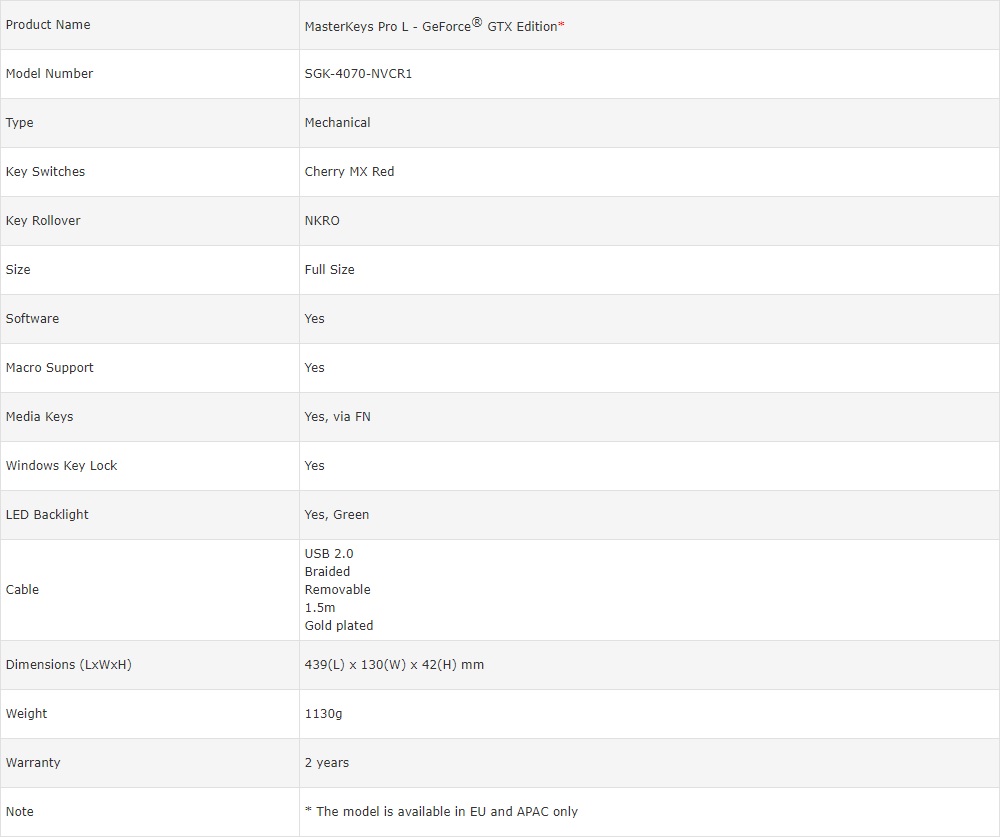The height and width of the screenshot is (837, 1002).
Task: Click the Cherry MX Red value
Action: pos(349,172)
